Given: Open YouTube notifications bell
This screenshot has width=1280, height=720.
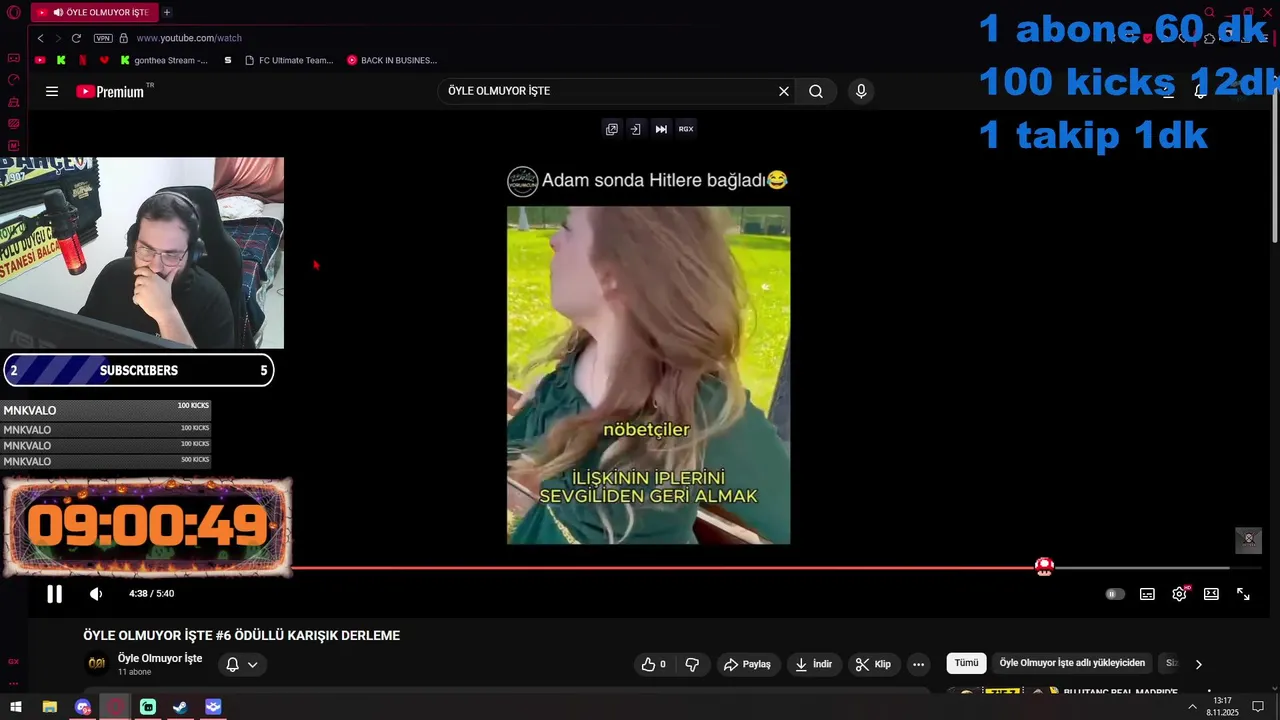Looking at the screenshot, I should 1200,91.
